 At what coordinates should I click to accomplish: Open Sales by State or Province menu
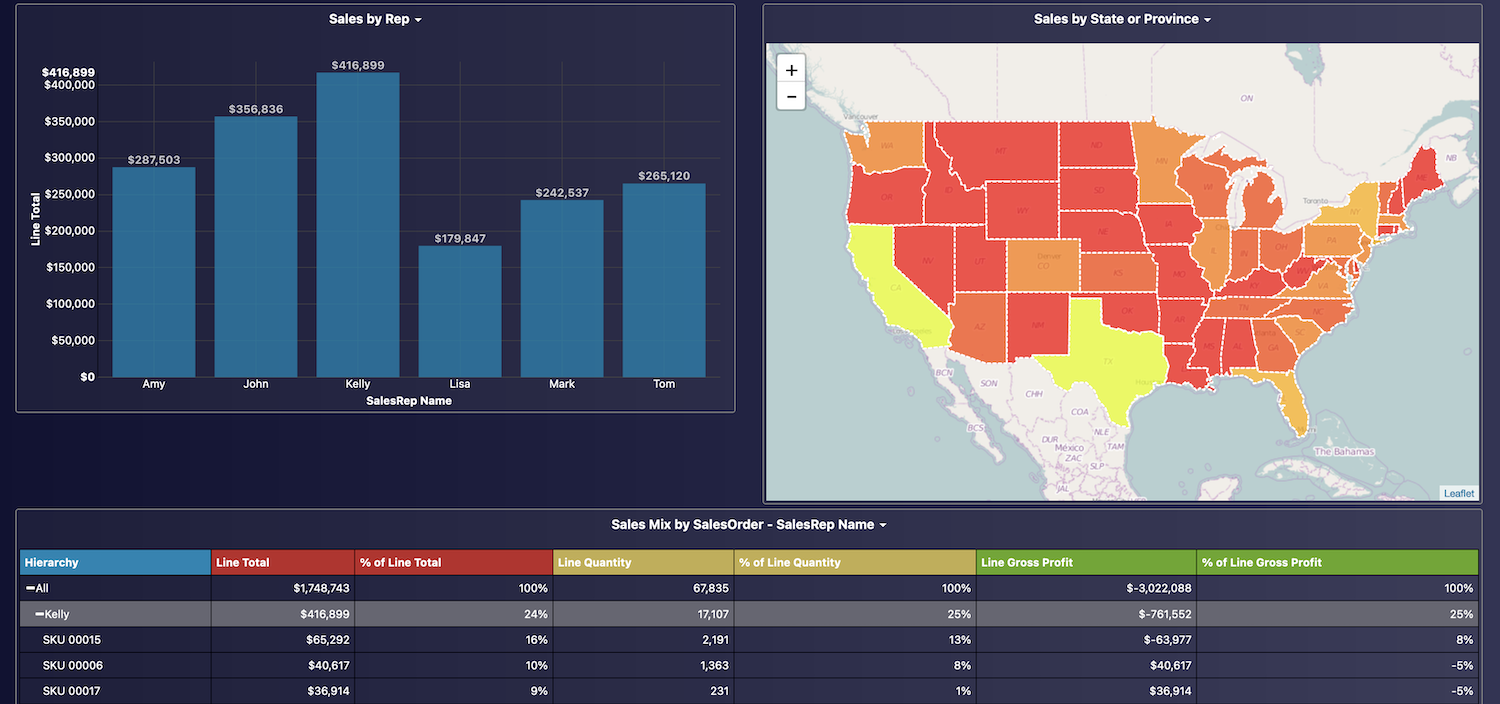1122,19
